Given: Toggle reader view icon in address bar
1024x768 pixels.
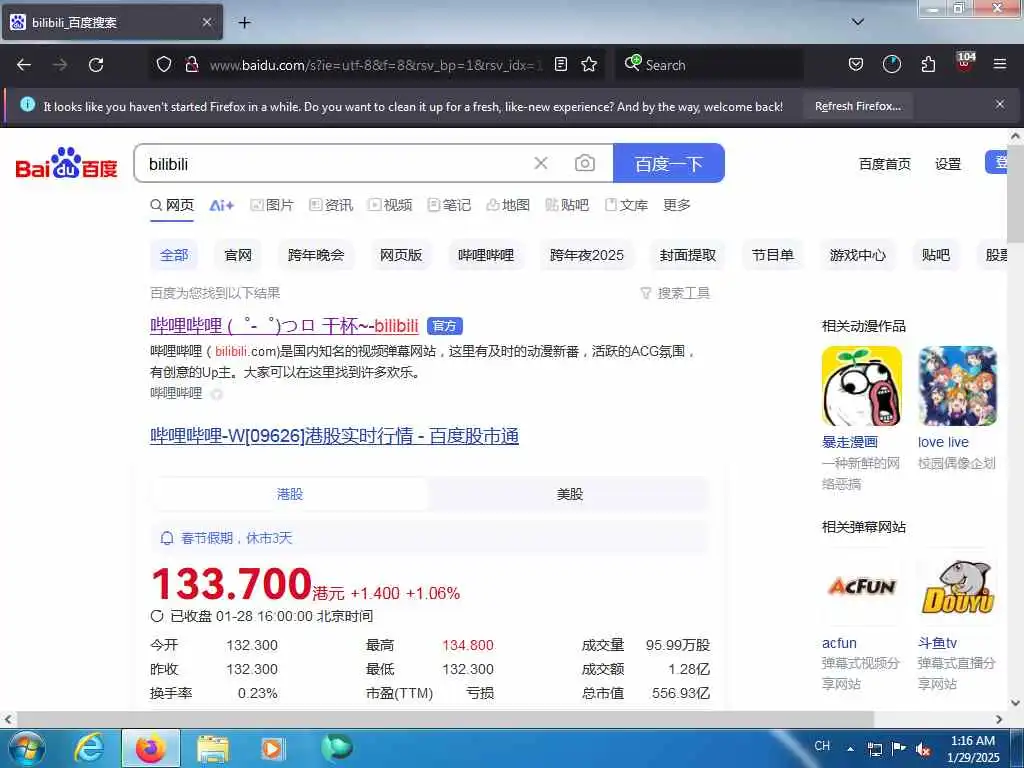Looking at the screenshot, I should click(561, 64).
